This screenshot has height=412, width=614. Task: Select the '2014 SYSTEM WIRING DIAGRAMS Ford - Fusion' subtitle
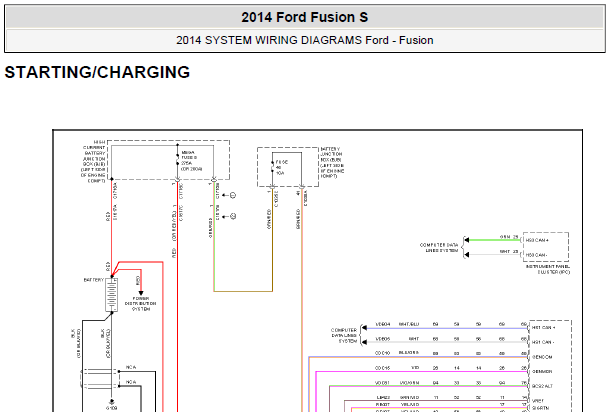[304, 40]
